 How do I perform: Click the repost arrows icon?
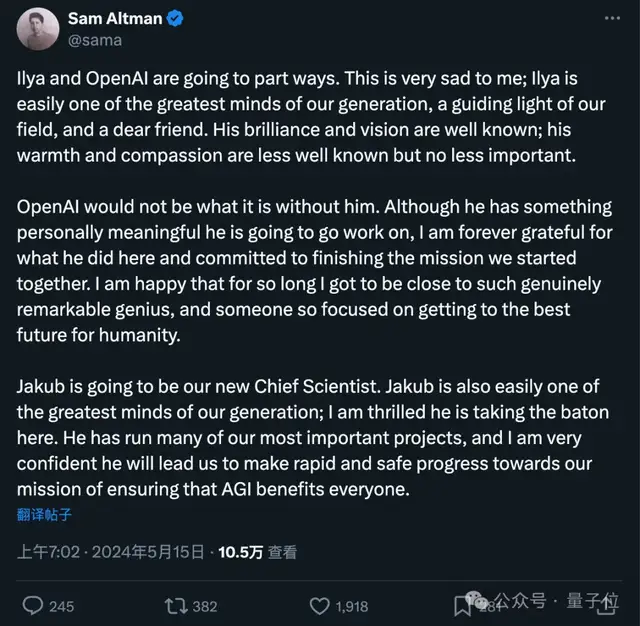(x=176, y=606)
